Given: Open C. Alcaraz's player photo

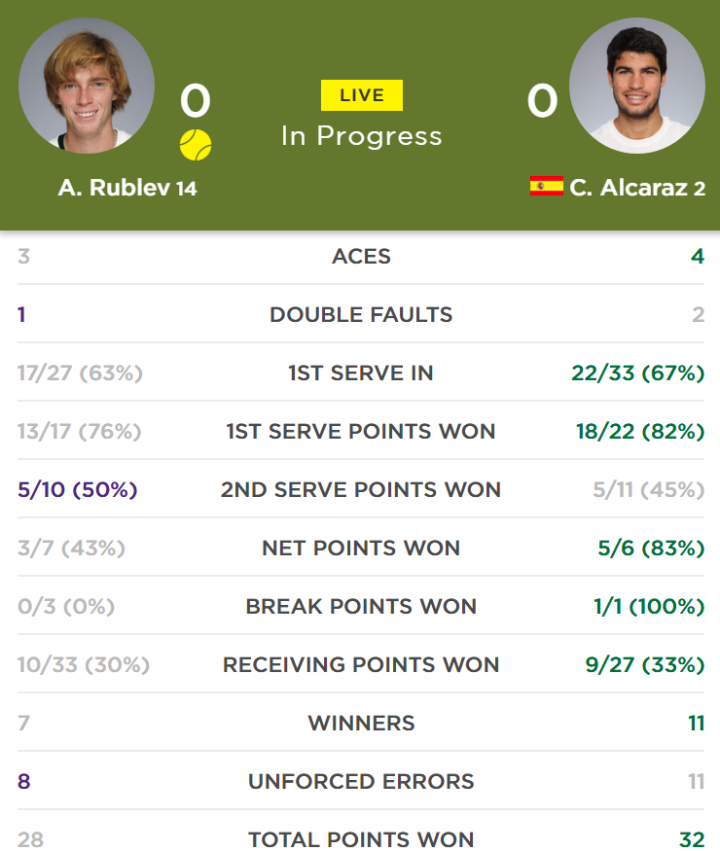Looking at the screenshot, I should pyautogui.click(x=637, y=86).
